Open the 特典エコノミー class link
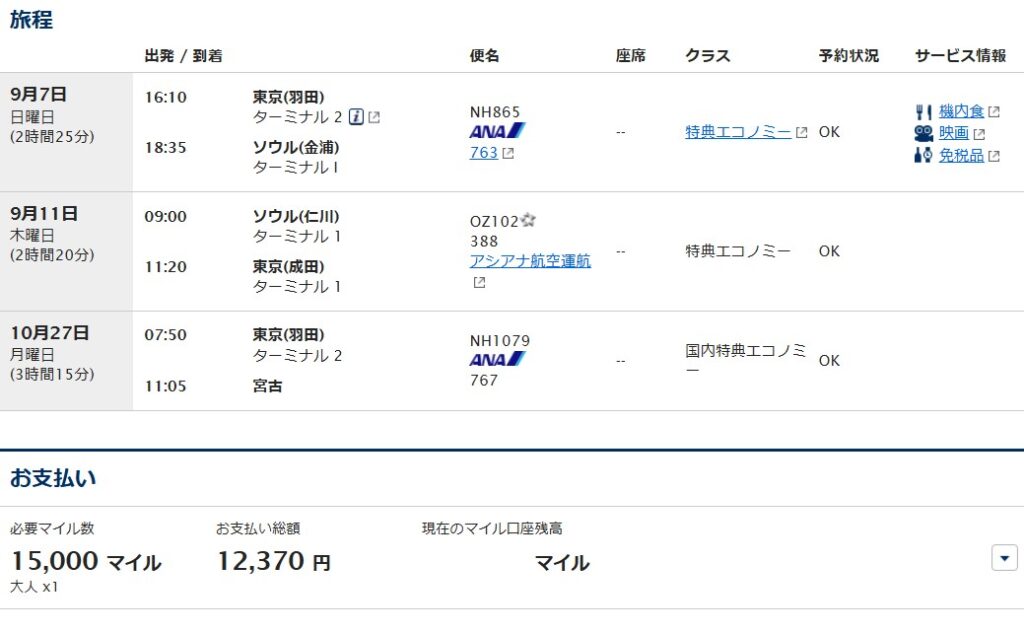Screen dimensions: 1024x633 pyautogui.click(x=738, y=132)
